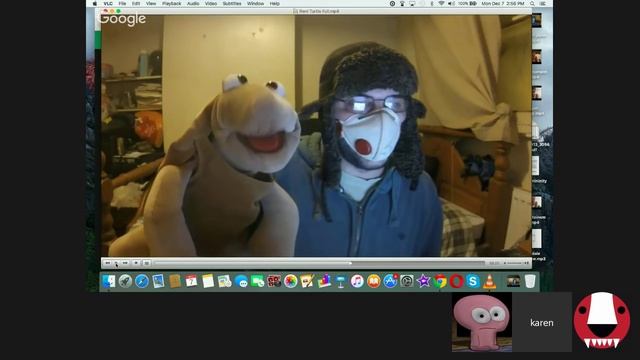Launch Keynote from the dock

(340, 281)
